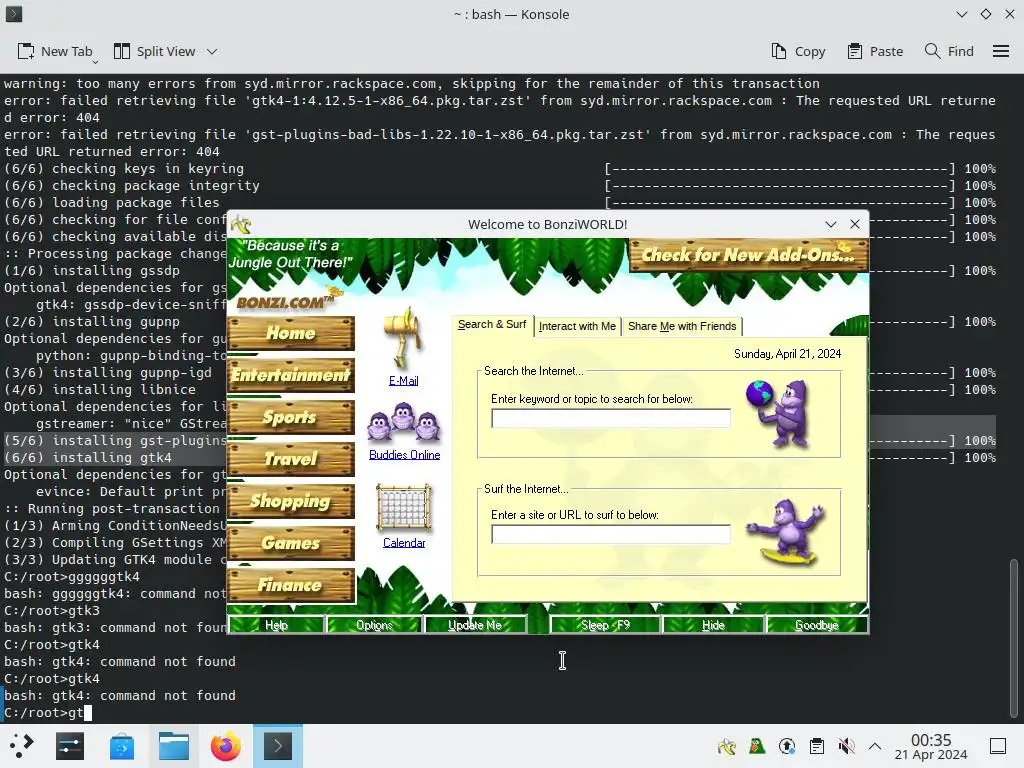Click the Hide button

pyautogui.click(x=713, y=625)
